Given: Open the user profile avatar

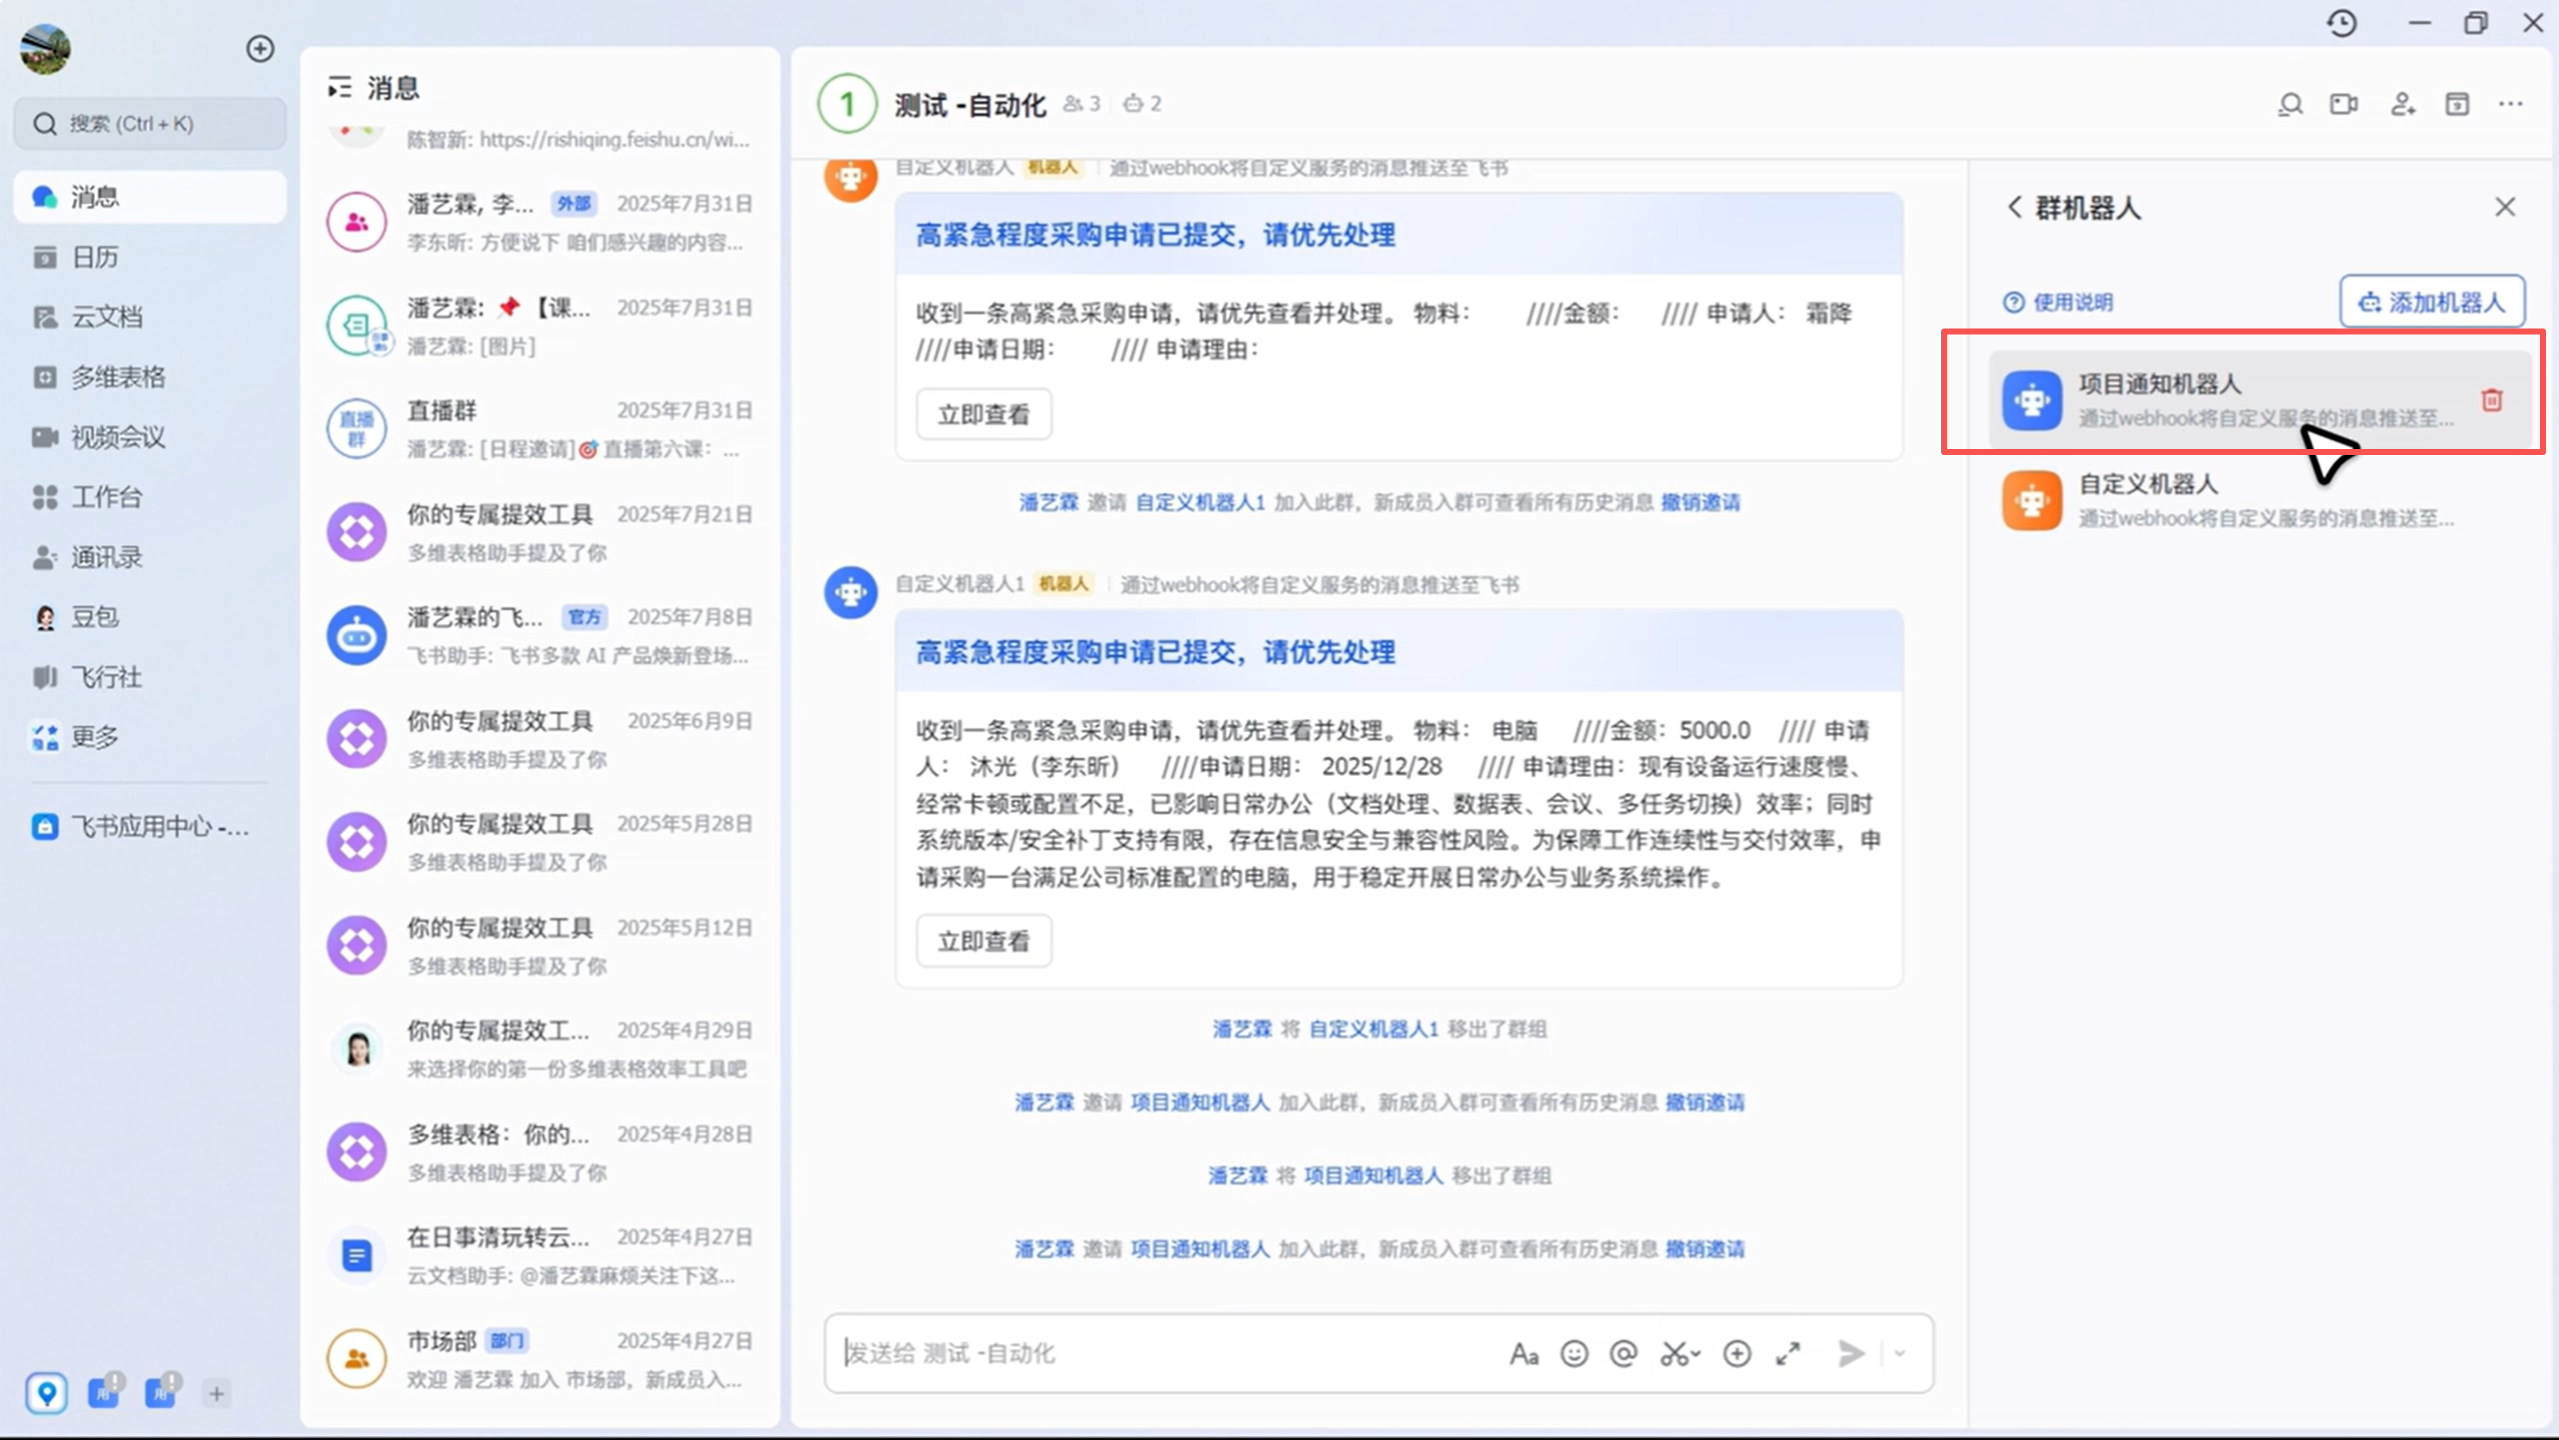Looking at the screenshot, I should click(x=45, y=48).
